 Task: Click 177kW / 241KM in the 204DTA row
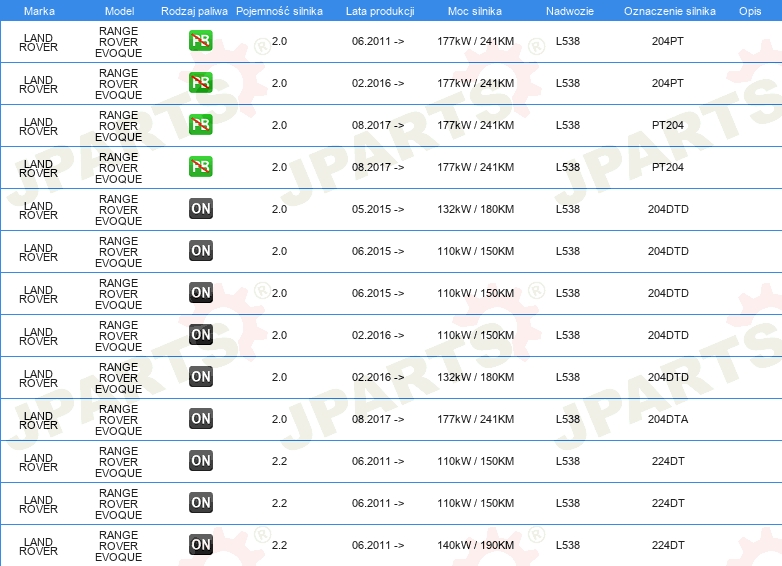(475, 419)
